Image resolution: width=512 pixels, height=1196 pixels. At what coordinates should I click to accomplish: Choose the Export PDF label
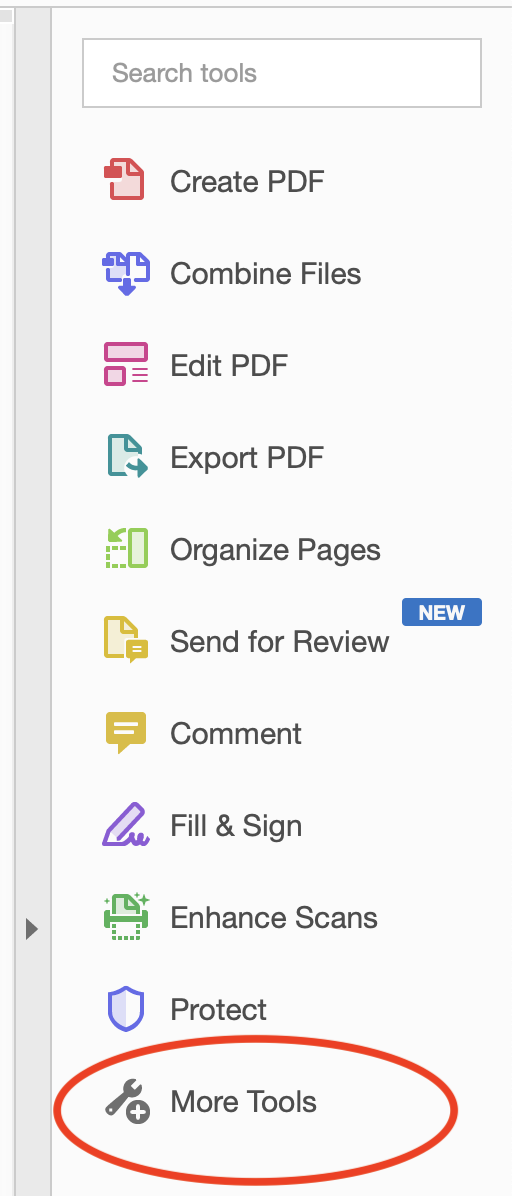point(247,457)
